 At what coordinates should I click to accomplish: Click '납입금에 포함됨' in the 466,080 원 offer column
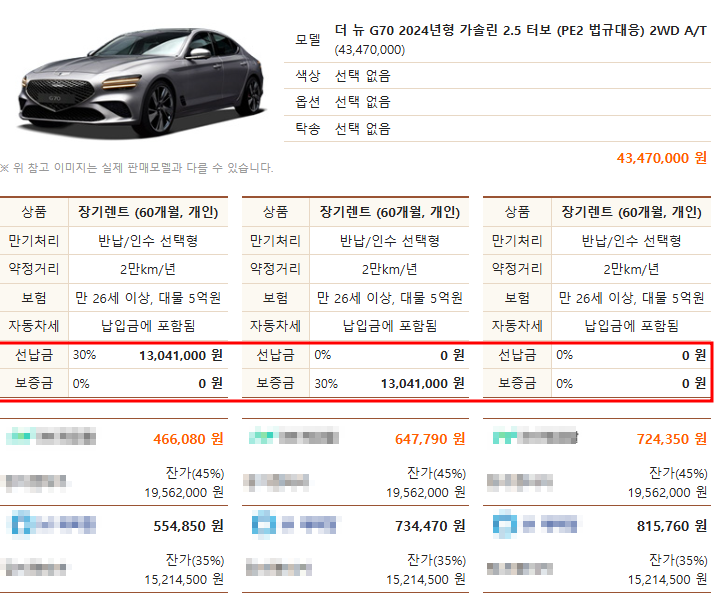click(x=148, y=326)
